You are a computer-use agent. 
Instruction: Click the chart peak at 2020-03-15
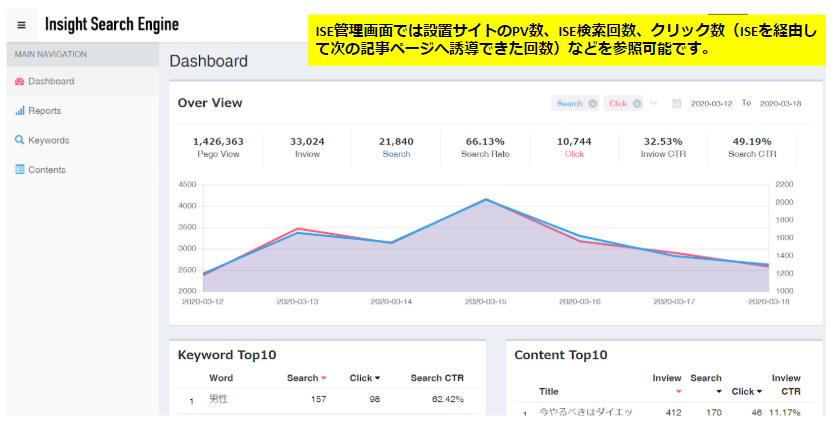pos(486,199)
